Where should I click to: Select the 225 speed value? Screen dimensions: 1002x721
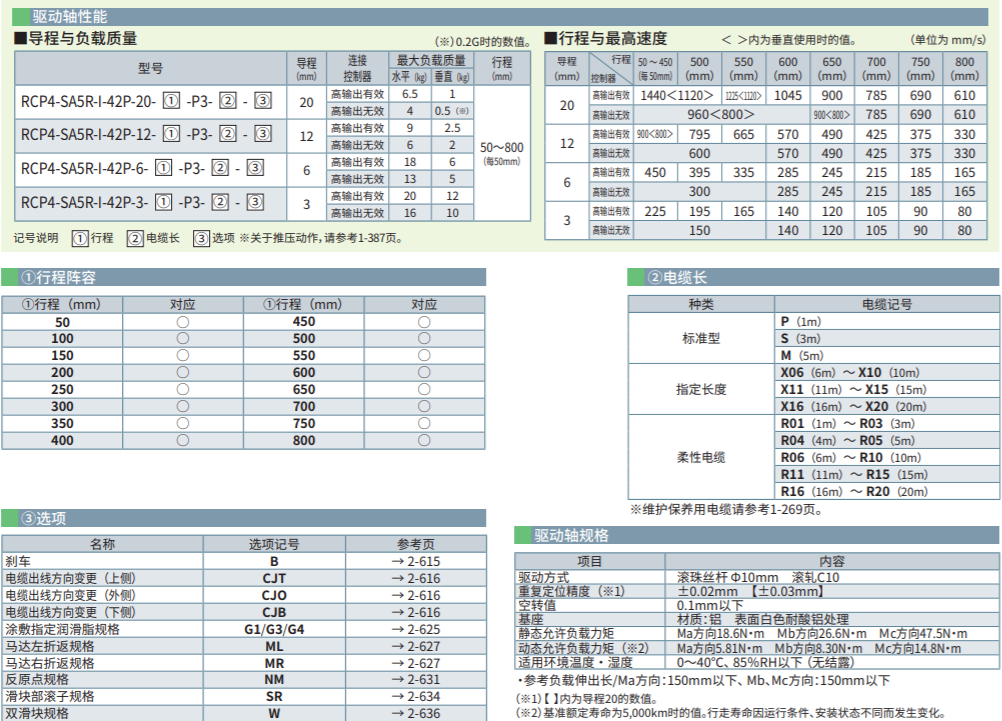[x=655, y=212]
